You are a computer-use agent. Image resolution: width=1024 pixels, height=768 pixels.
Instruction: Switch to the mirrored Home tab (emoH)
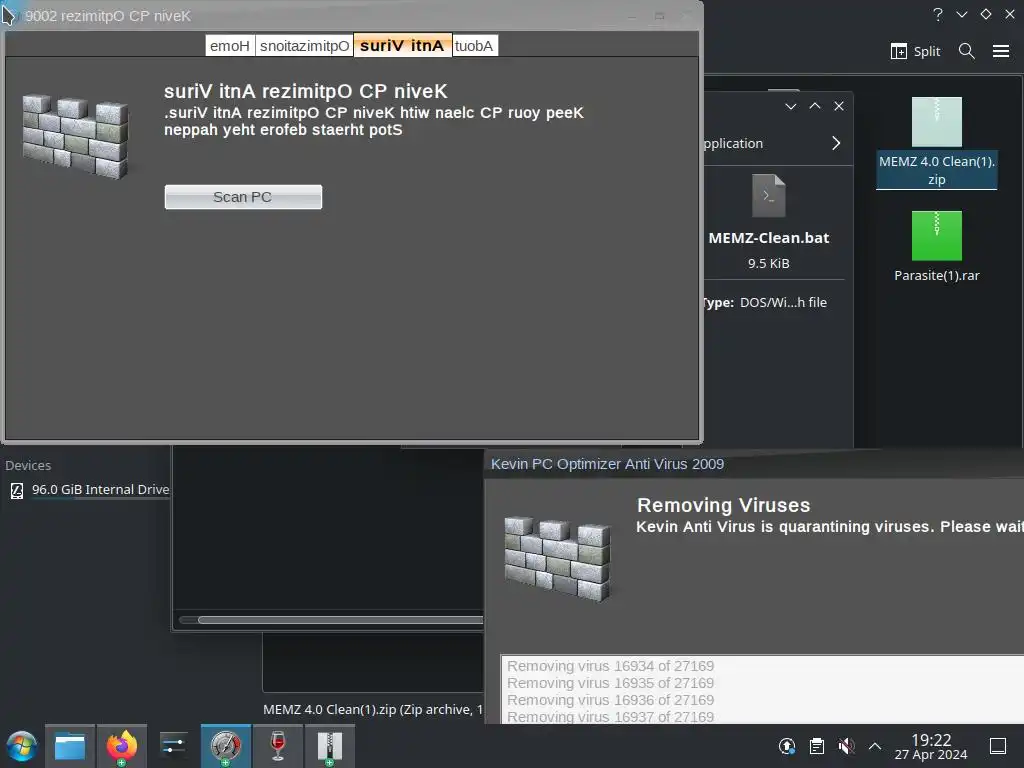click(230, 46)
